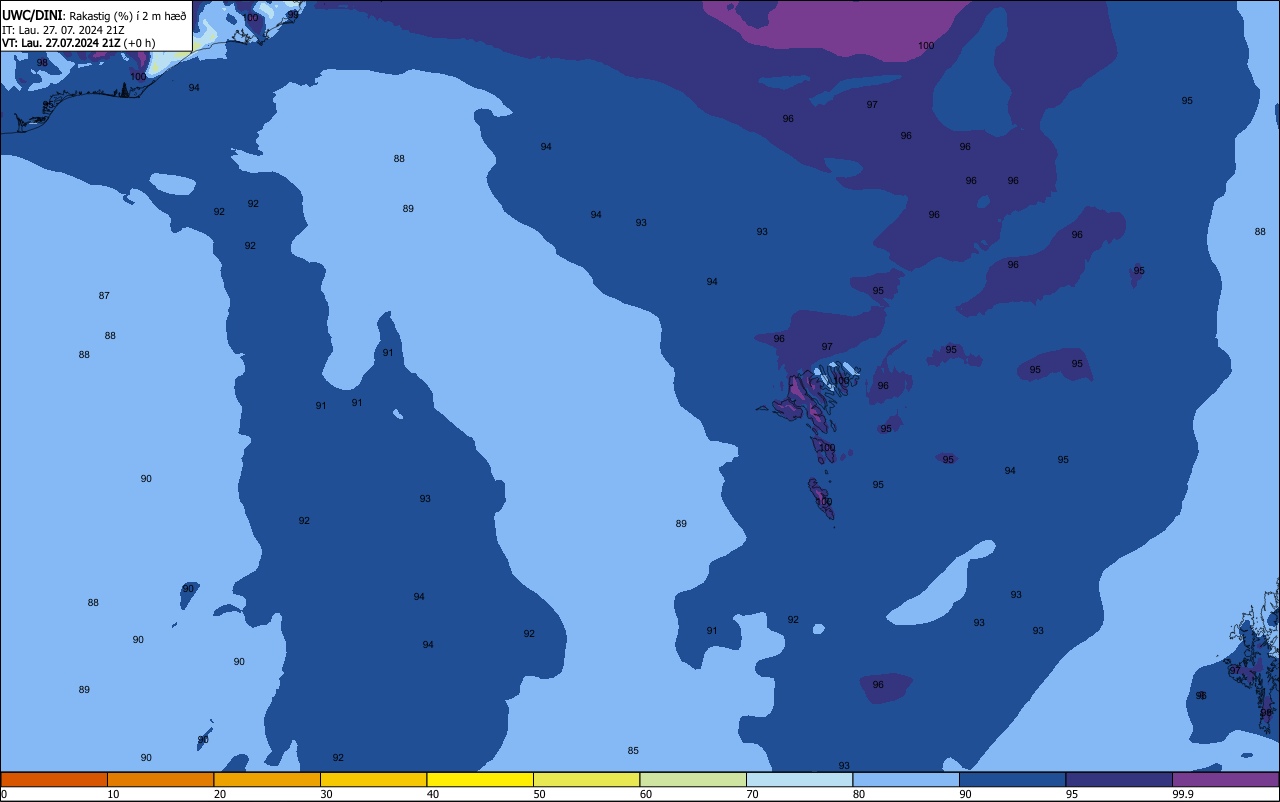1280x802 pixels.
Task: Select the bright yellow 40–50 legend band
Action: point(480,779)
